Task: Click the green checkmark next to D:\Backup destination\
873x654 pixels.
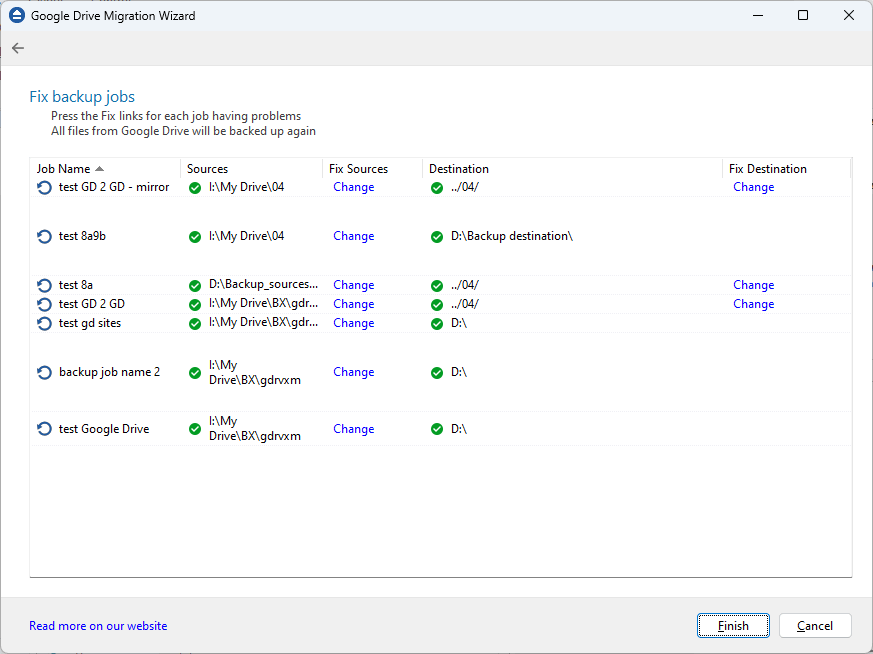Action: [x=437, y=236]
